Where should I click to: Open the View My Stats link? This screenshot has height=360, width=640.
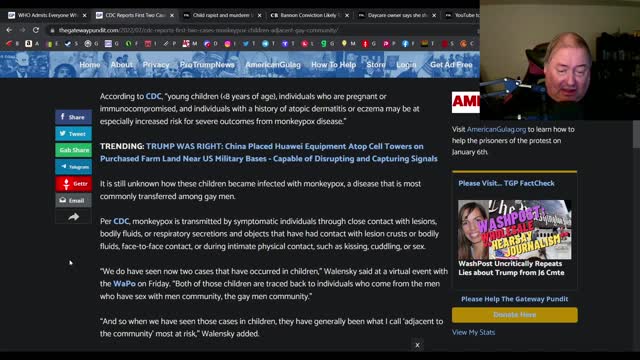click(473, 332)
